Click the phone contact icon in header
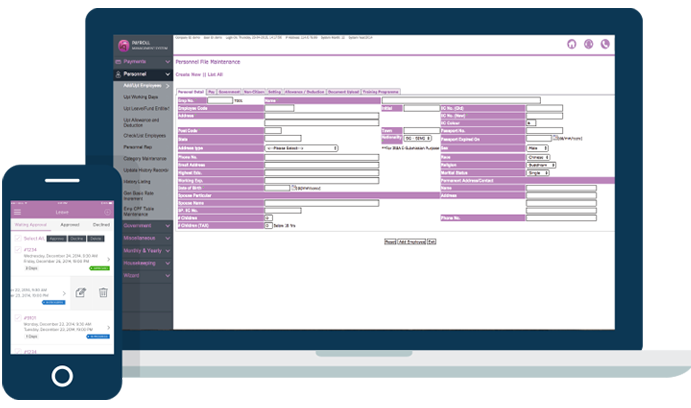 pos(605,44)
